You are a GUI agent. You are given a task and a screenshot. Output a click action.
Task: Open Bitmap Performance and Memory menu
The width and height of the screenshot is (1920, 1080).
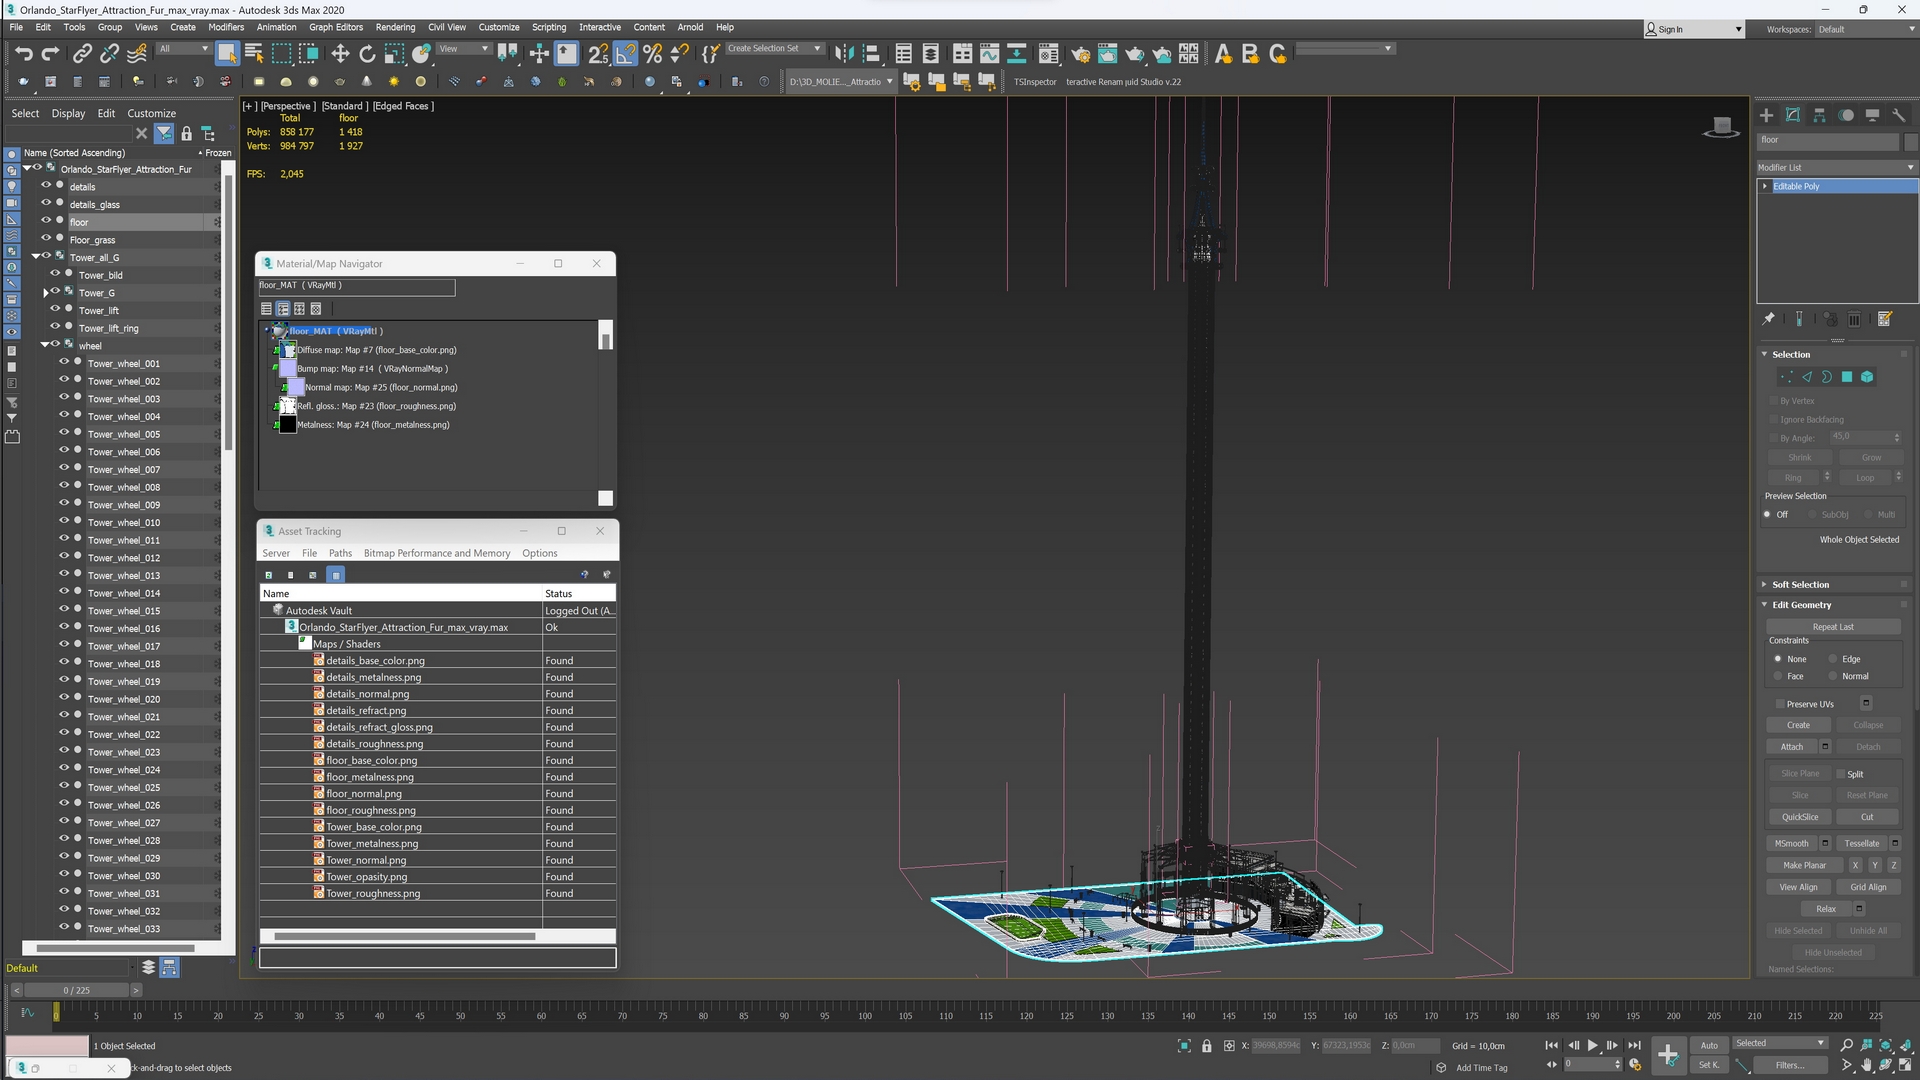click(x=436, y=553)
